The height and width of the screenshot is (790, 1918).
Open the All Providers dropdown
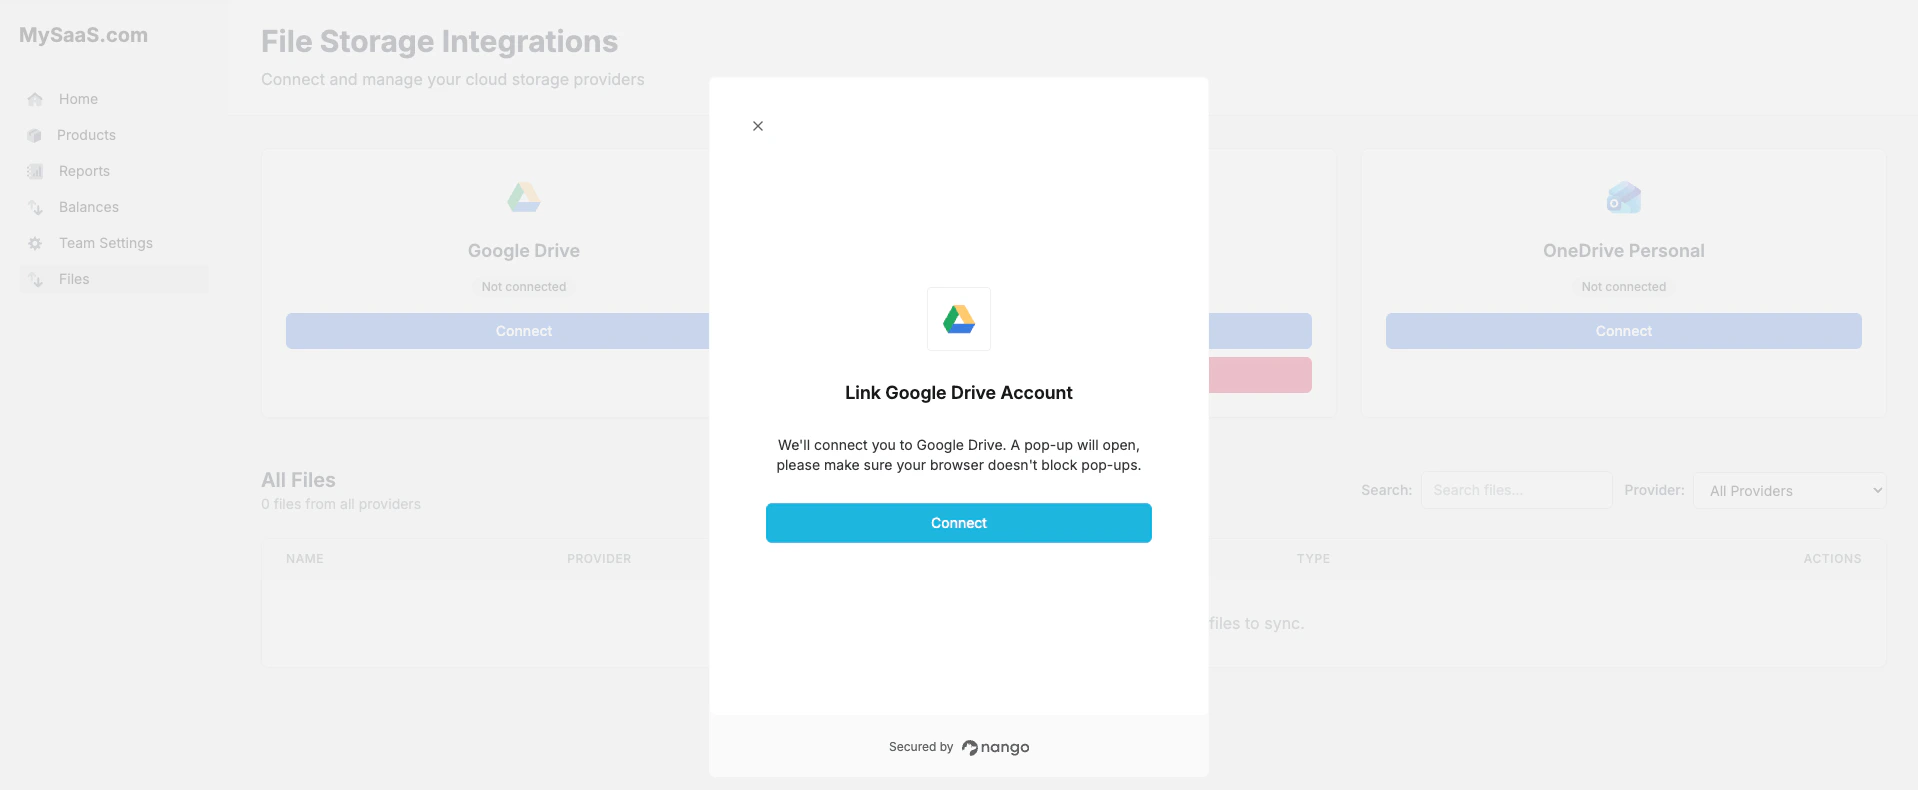[x=1789, y=490]
